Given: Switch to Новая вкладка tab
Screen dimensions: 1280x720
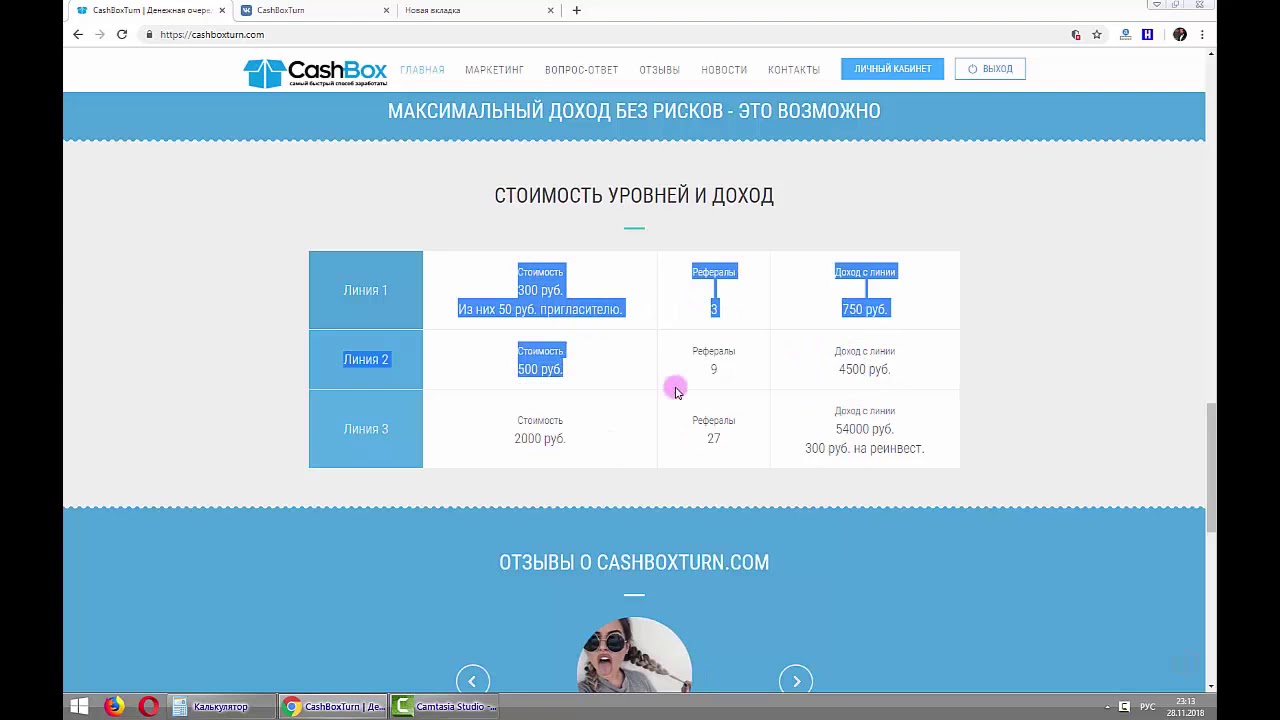Looking at the screenshot, I should pos(478,10).
